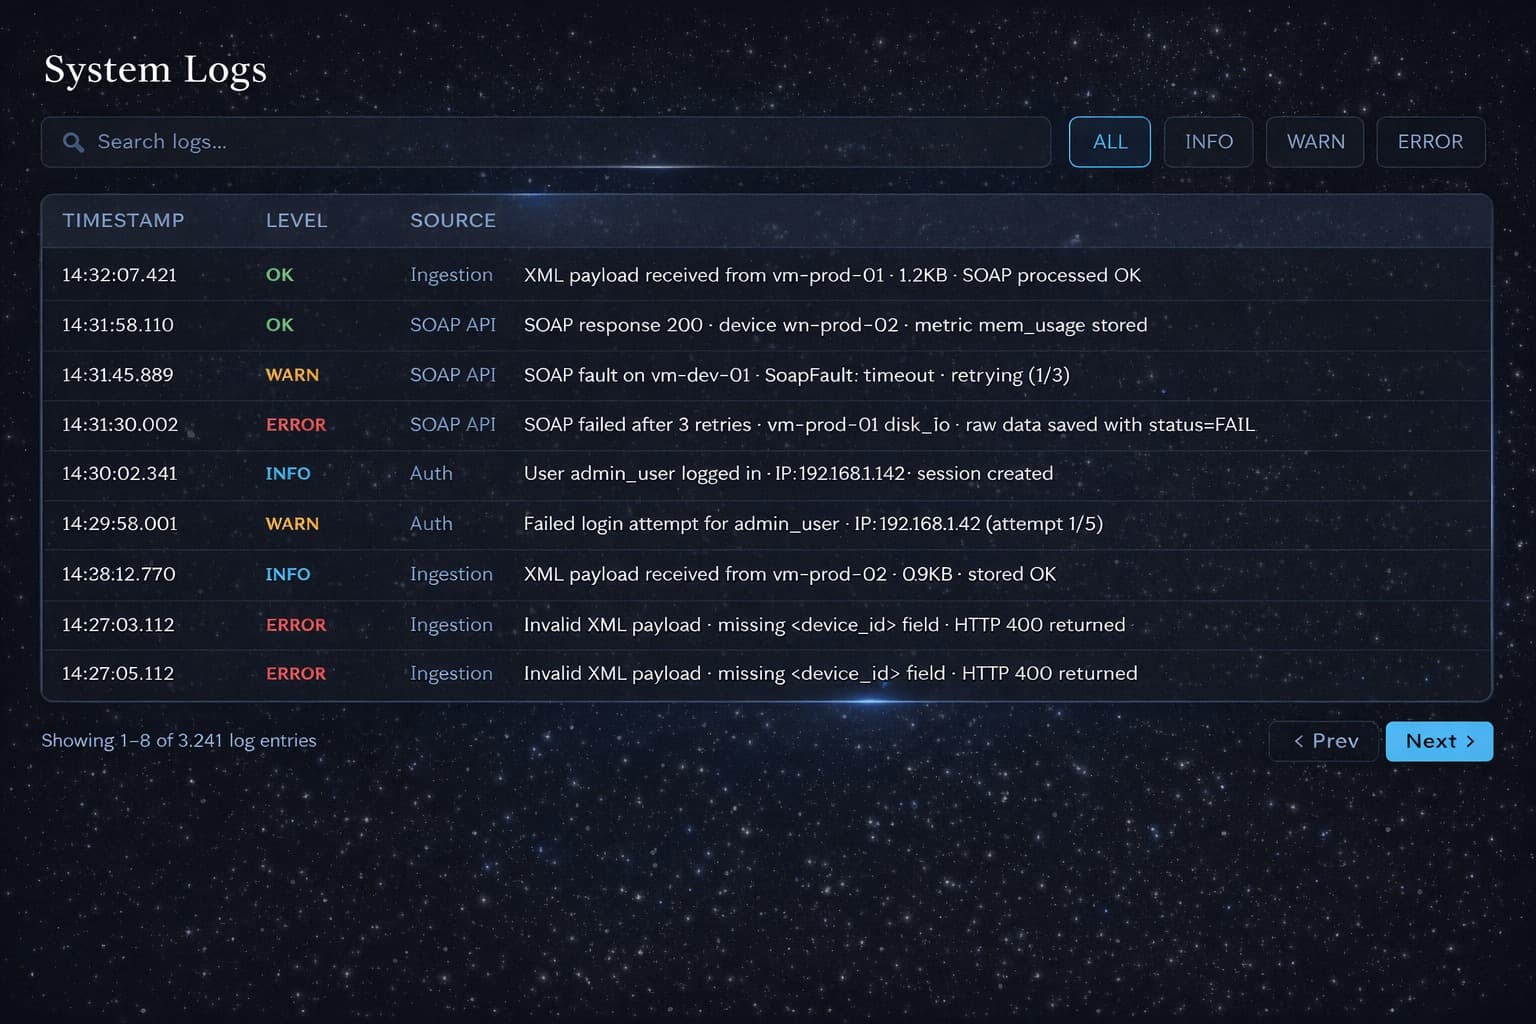Click the magnifying glass search icon

(x=72, y=142)
